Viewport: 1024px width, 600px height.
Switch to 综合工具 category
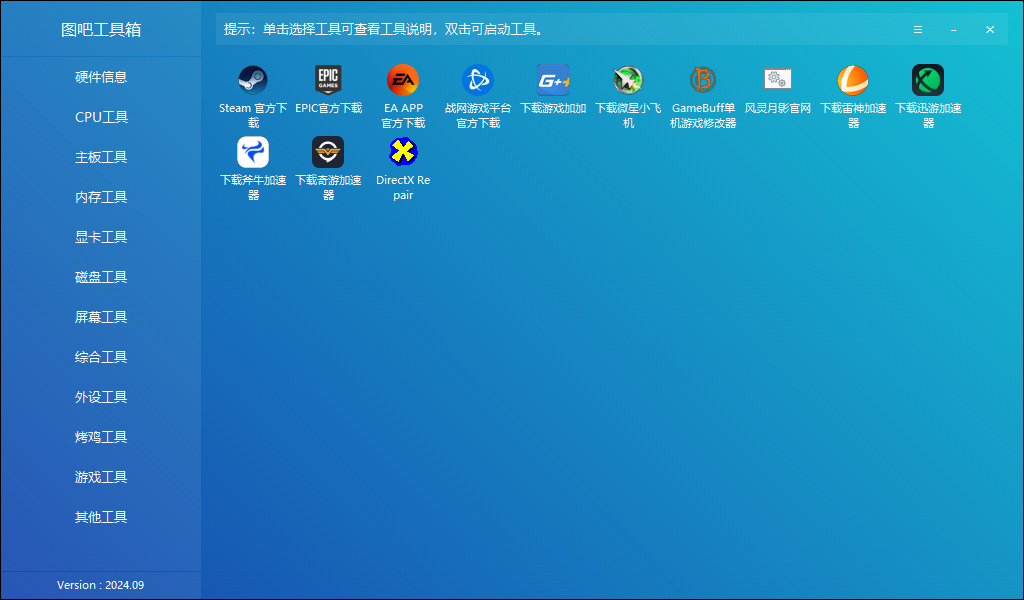(101, 357)
